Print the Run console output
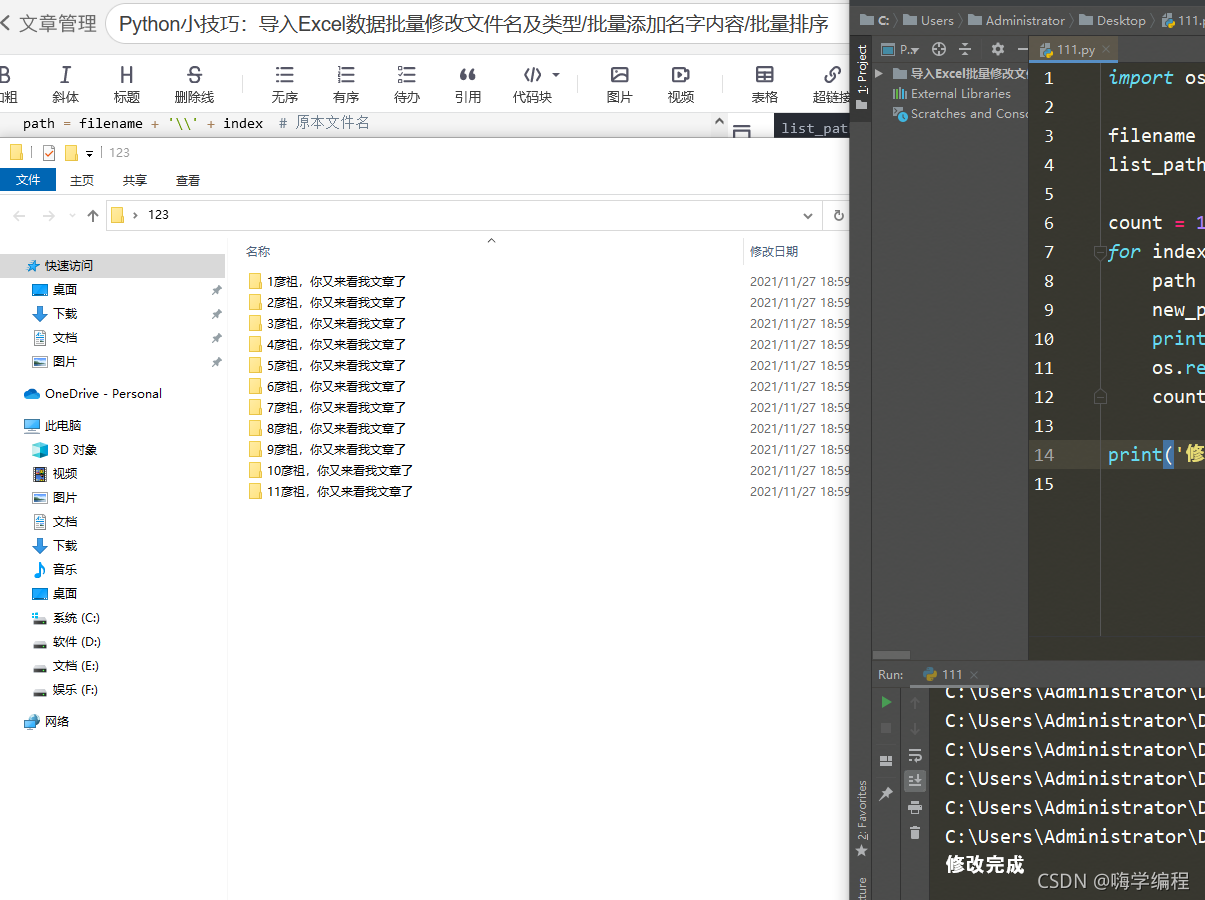This screenshot has width=1205, height=900. tap(915, 807)
